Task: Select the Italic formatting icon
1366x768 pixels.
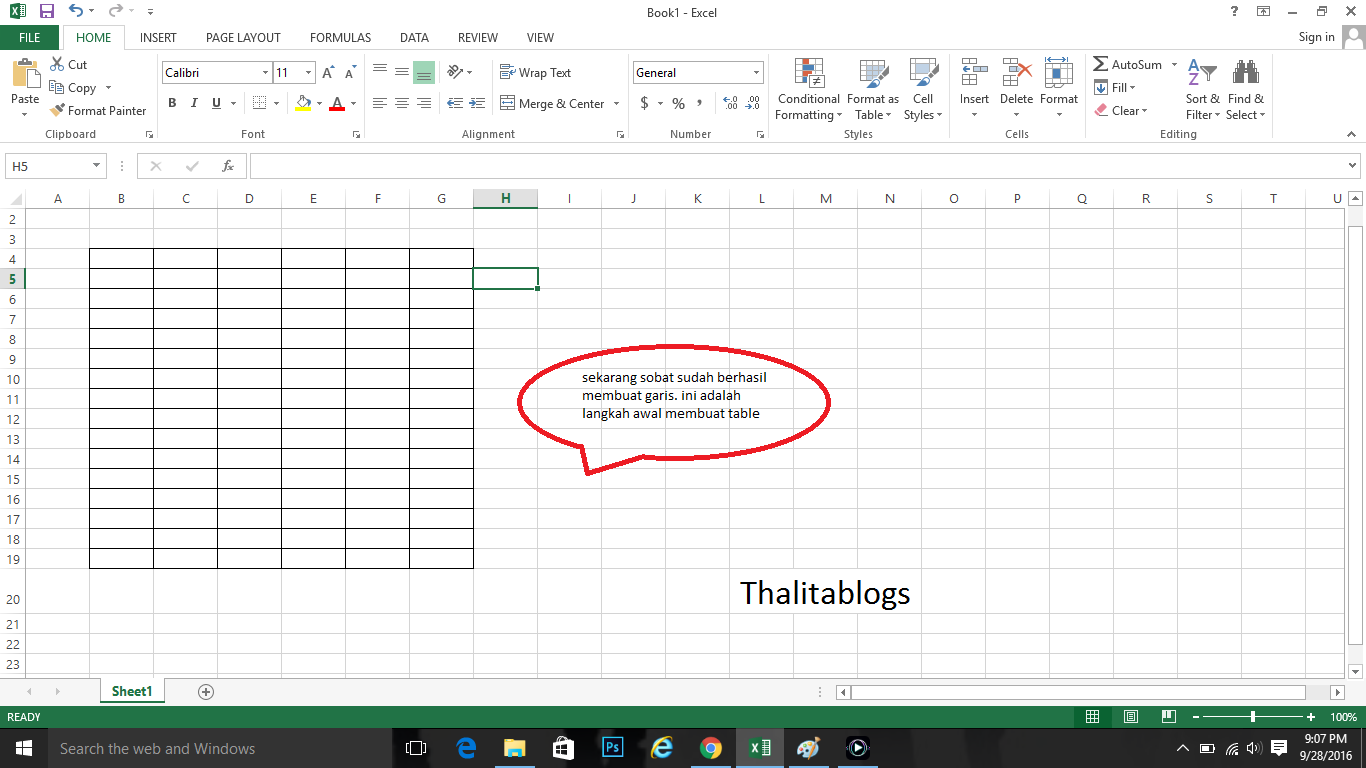Action: (194, 103)
